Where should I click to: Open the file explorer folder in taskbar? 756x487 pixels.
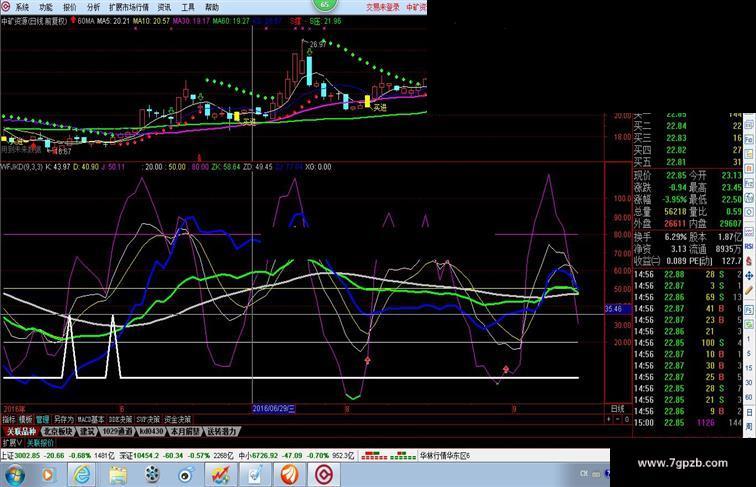coord(117,475)
